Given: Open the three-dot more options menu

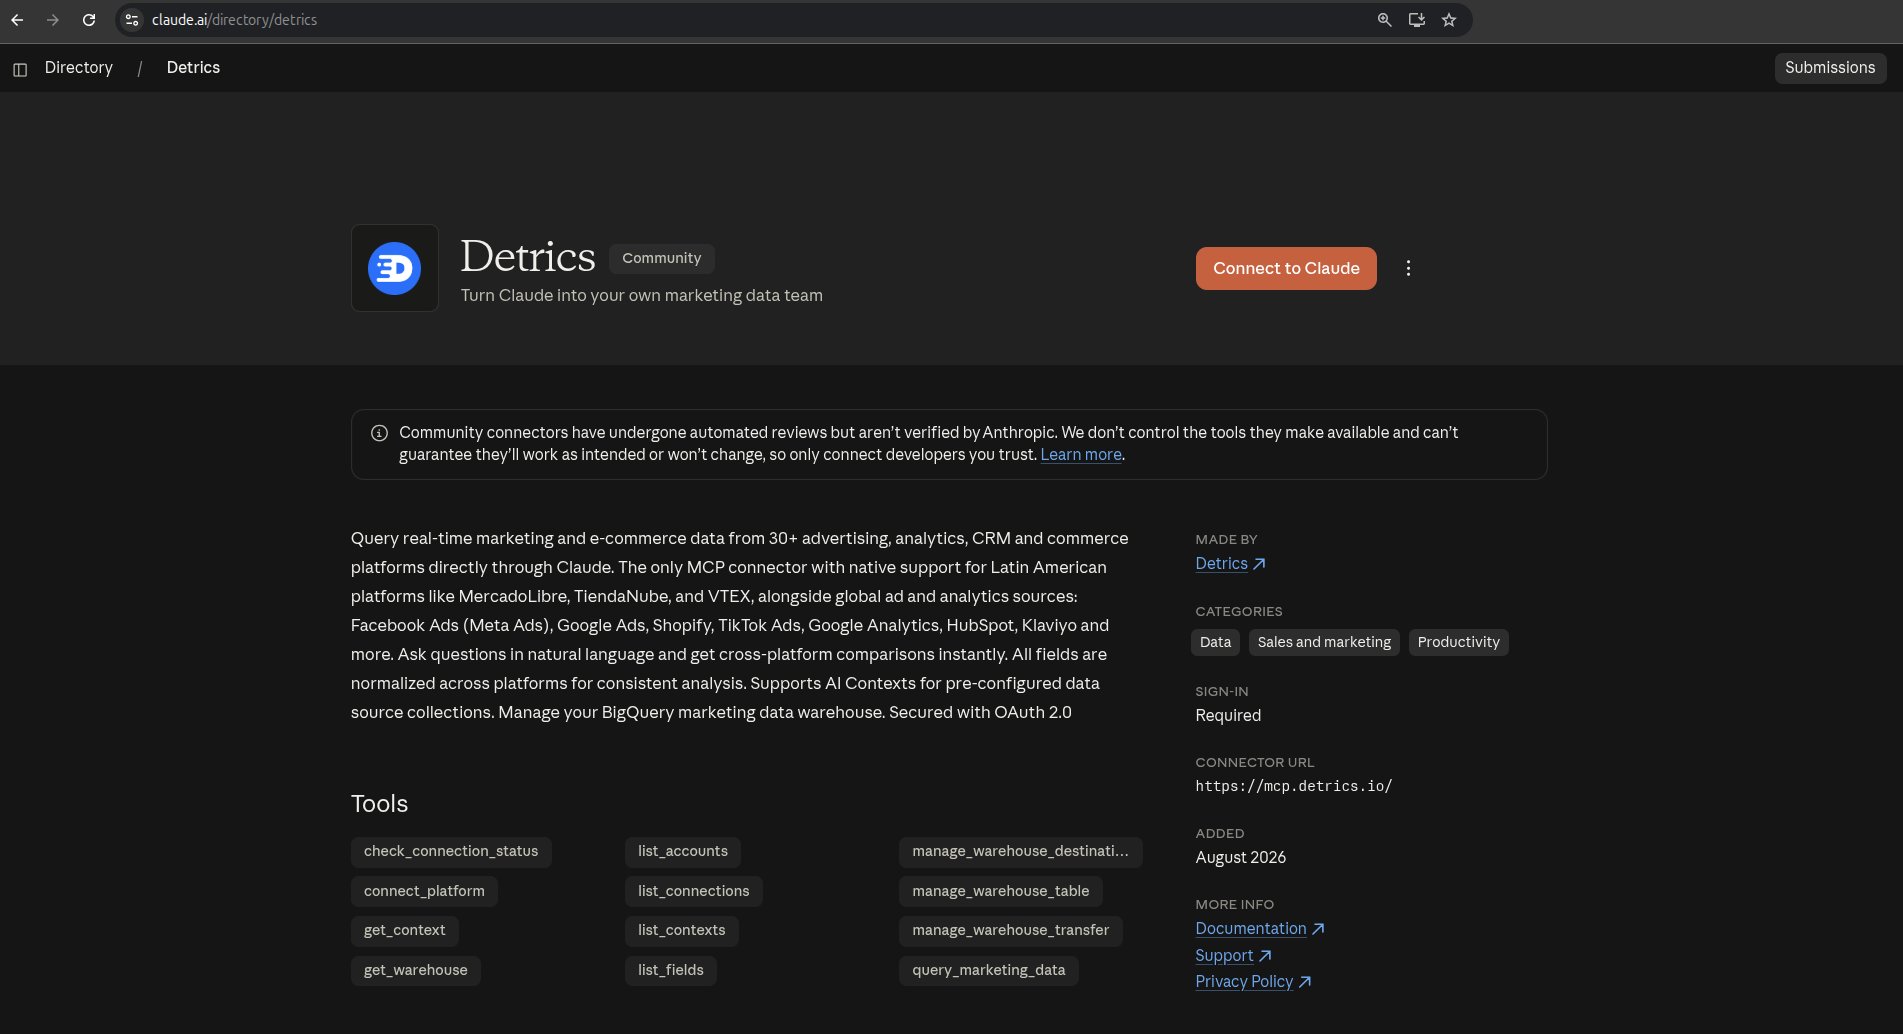Looking at the screenshot, I should tap(1408, 268).
